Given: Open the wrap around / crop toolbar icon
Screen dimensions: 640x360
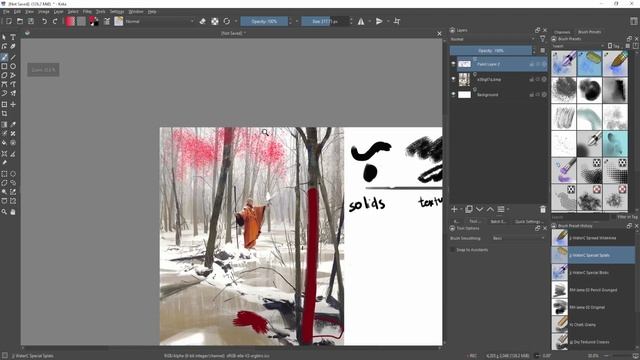Looking at the screenshot, I should pyautogui.click(x=397, y=21).
